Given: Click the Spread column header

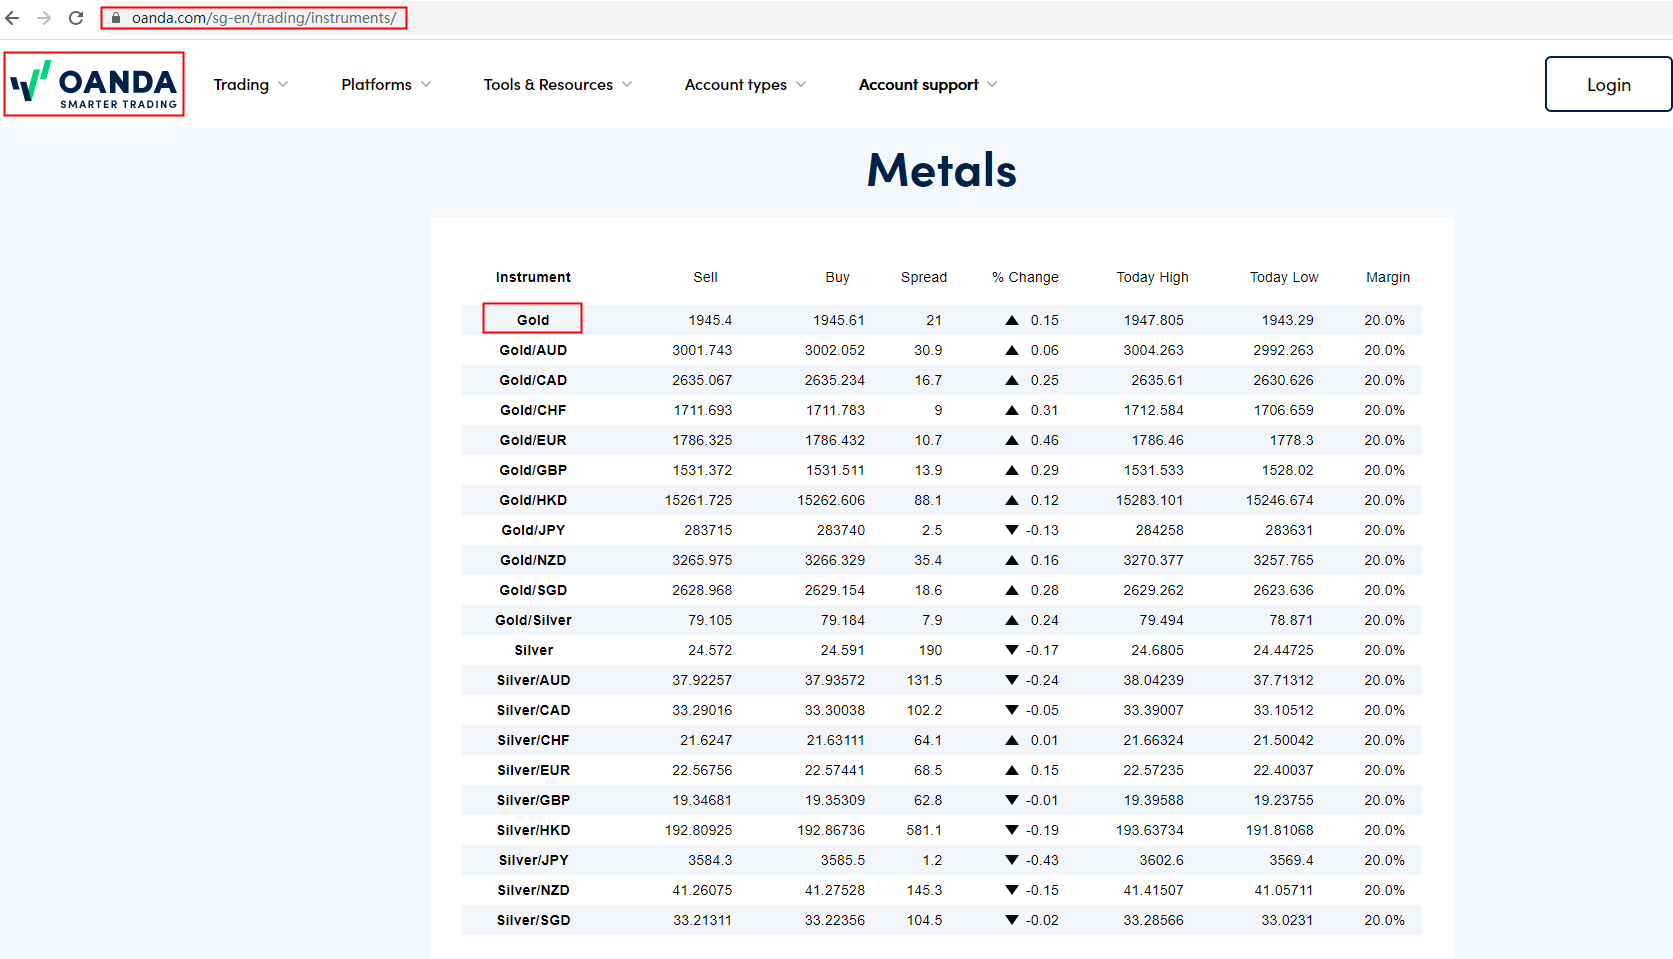Looking at the screenshot, I should [x=923, y=277].
